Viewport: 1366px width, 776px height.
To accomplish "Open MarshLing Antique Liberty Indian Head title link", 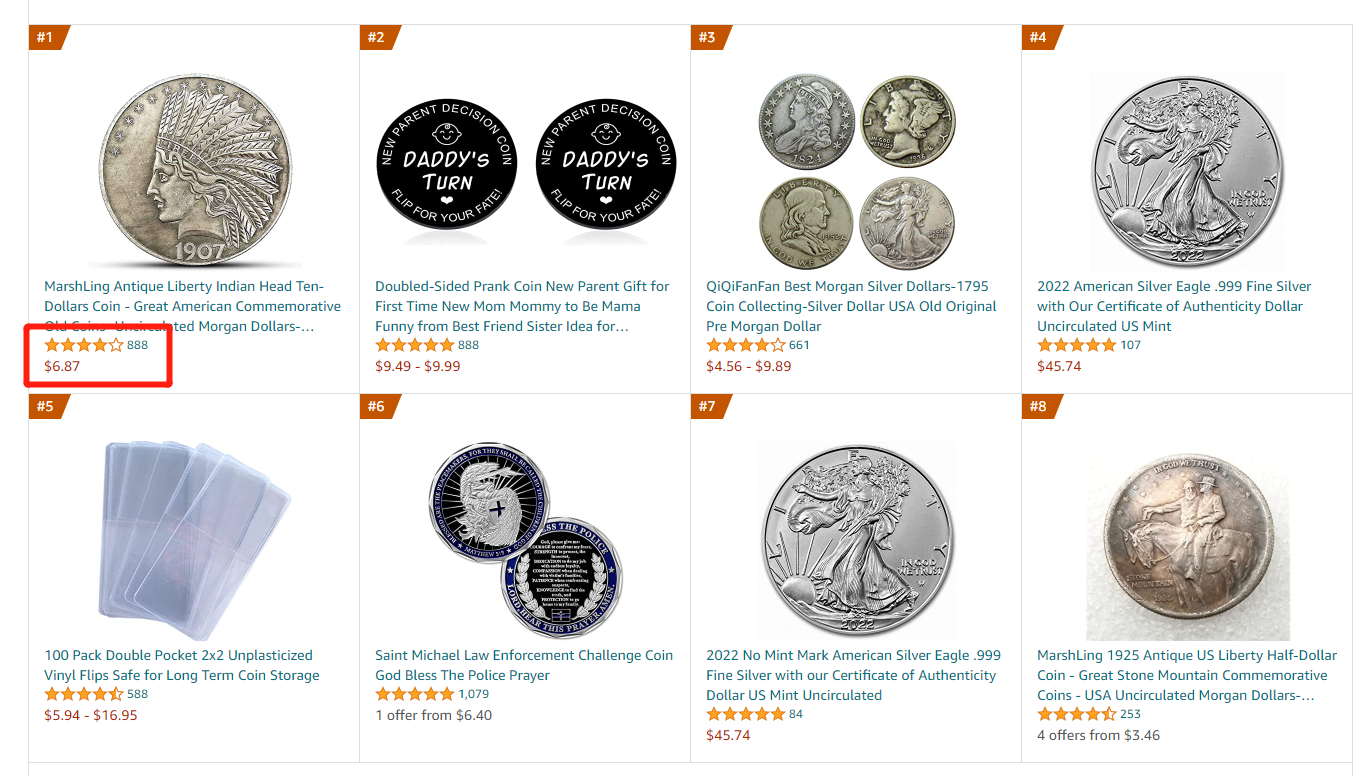I will click(192, 306).
